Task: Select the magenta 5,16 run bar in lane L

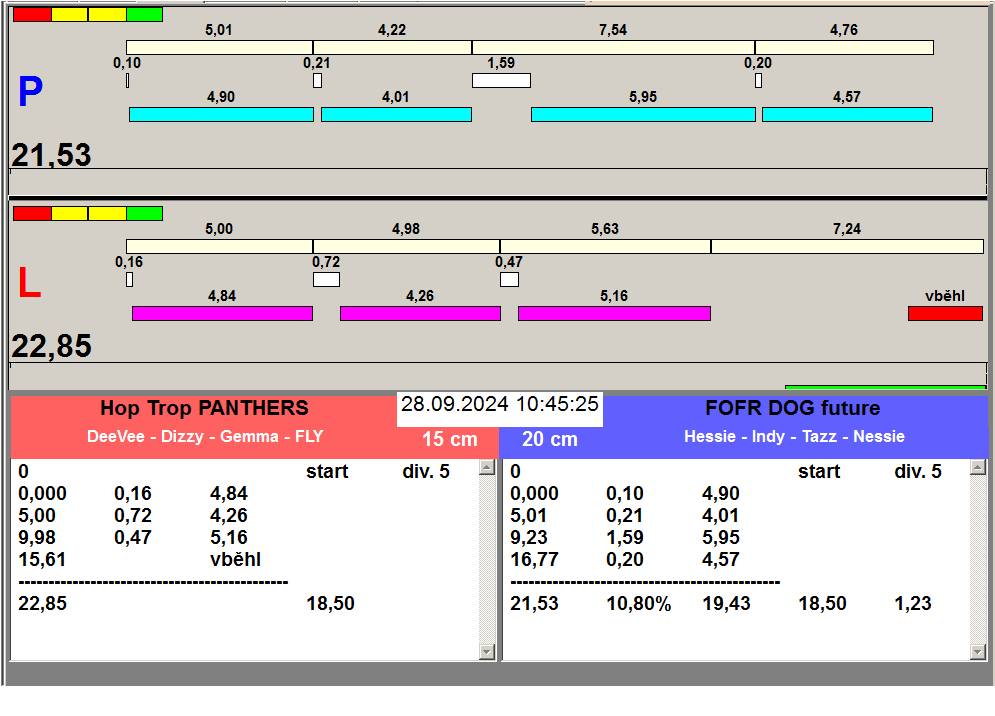Action: [x=614, y=313]
